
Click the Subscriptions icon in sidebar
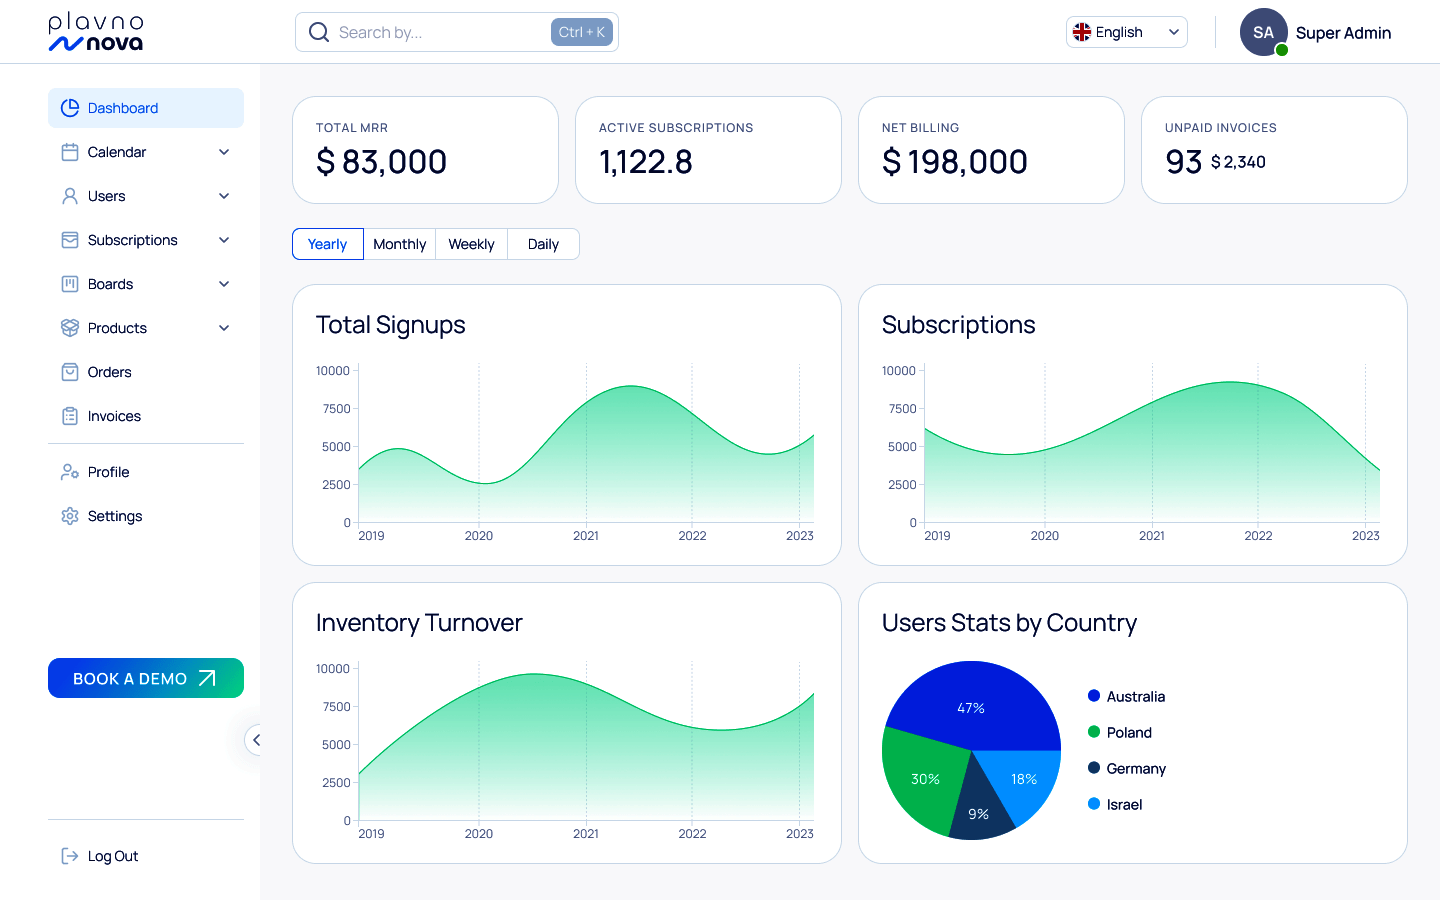click(x=70, y=240)
